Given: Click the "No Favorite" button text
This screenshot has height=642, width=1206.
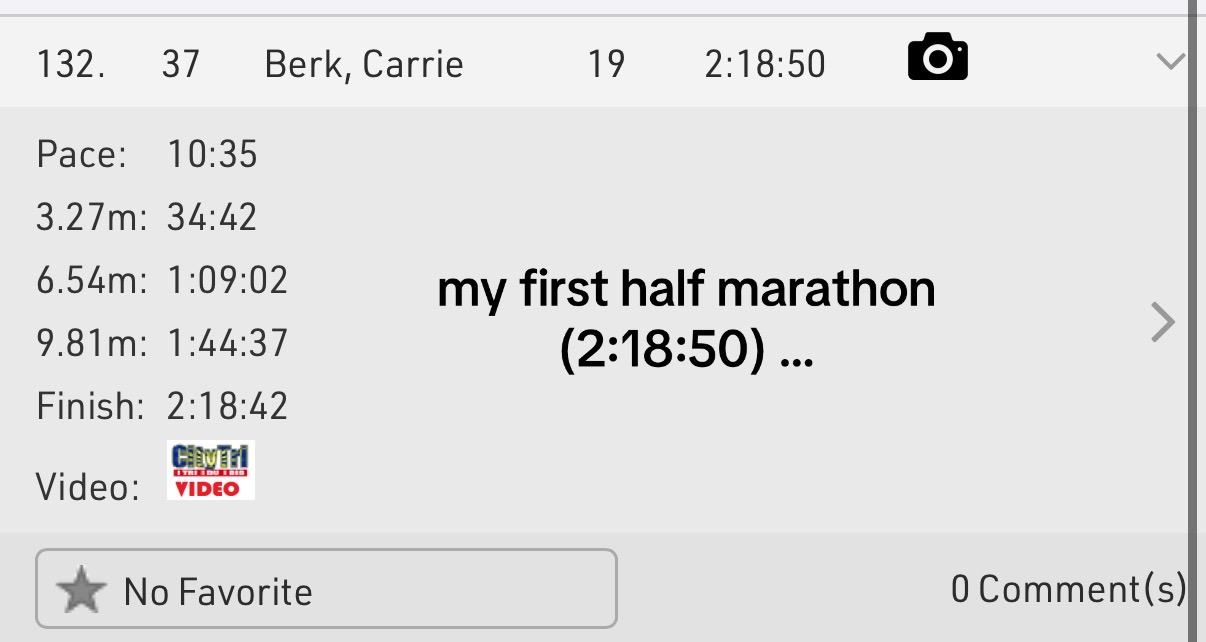Looking at the screenshot, I should pyautogui.click(x=218, y=592).
